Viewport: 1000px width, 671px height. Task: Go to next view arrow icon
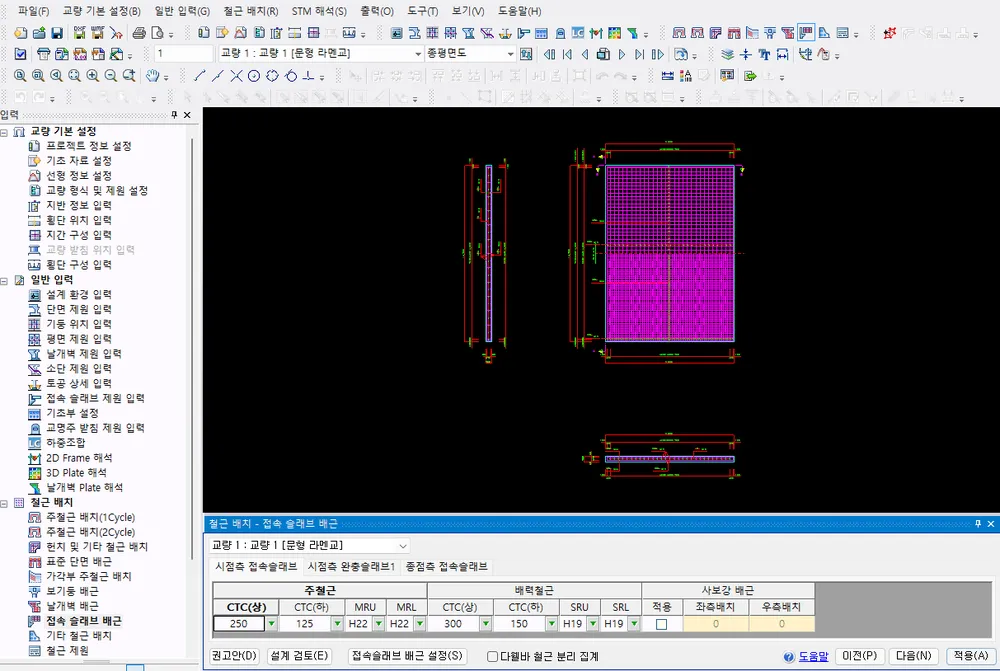coord(622,54)
